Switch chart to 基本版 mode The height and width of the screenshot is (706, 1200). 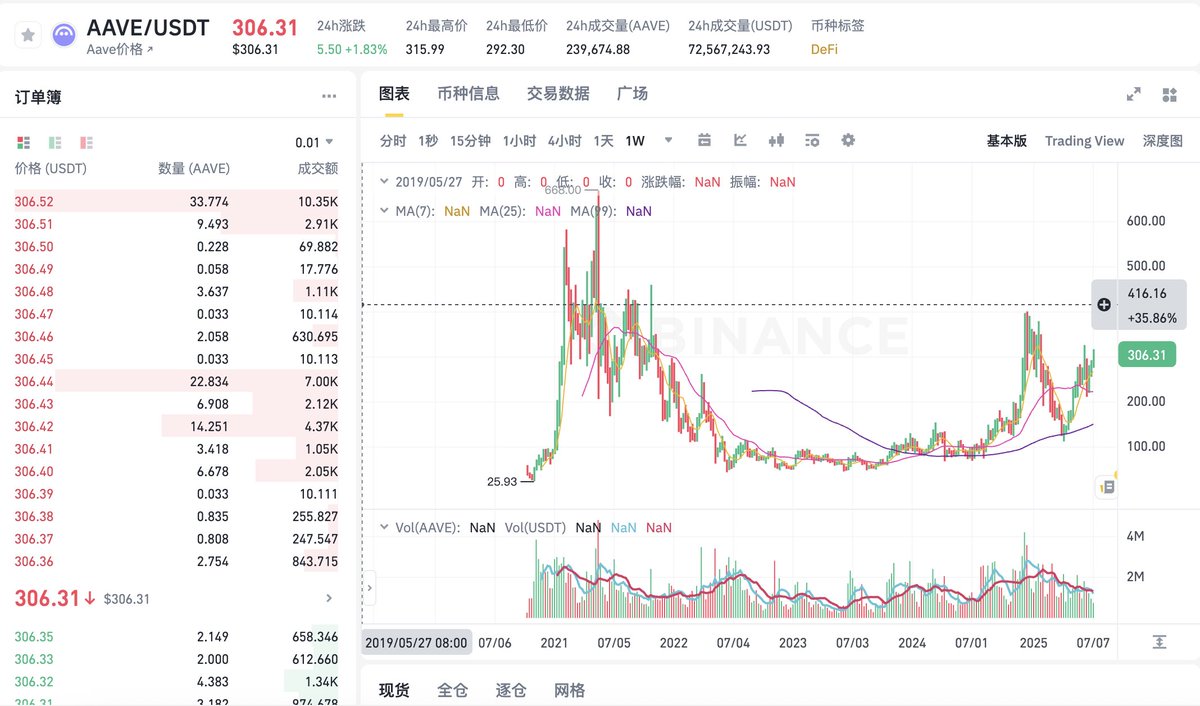tap(1006, 141)
